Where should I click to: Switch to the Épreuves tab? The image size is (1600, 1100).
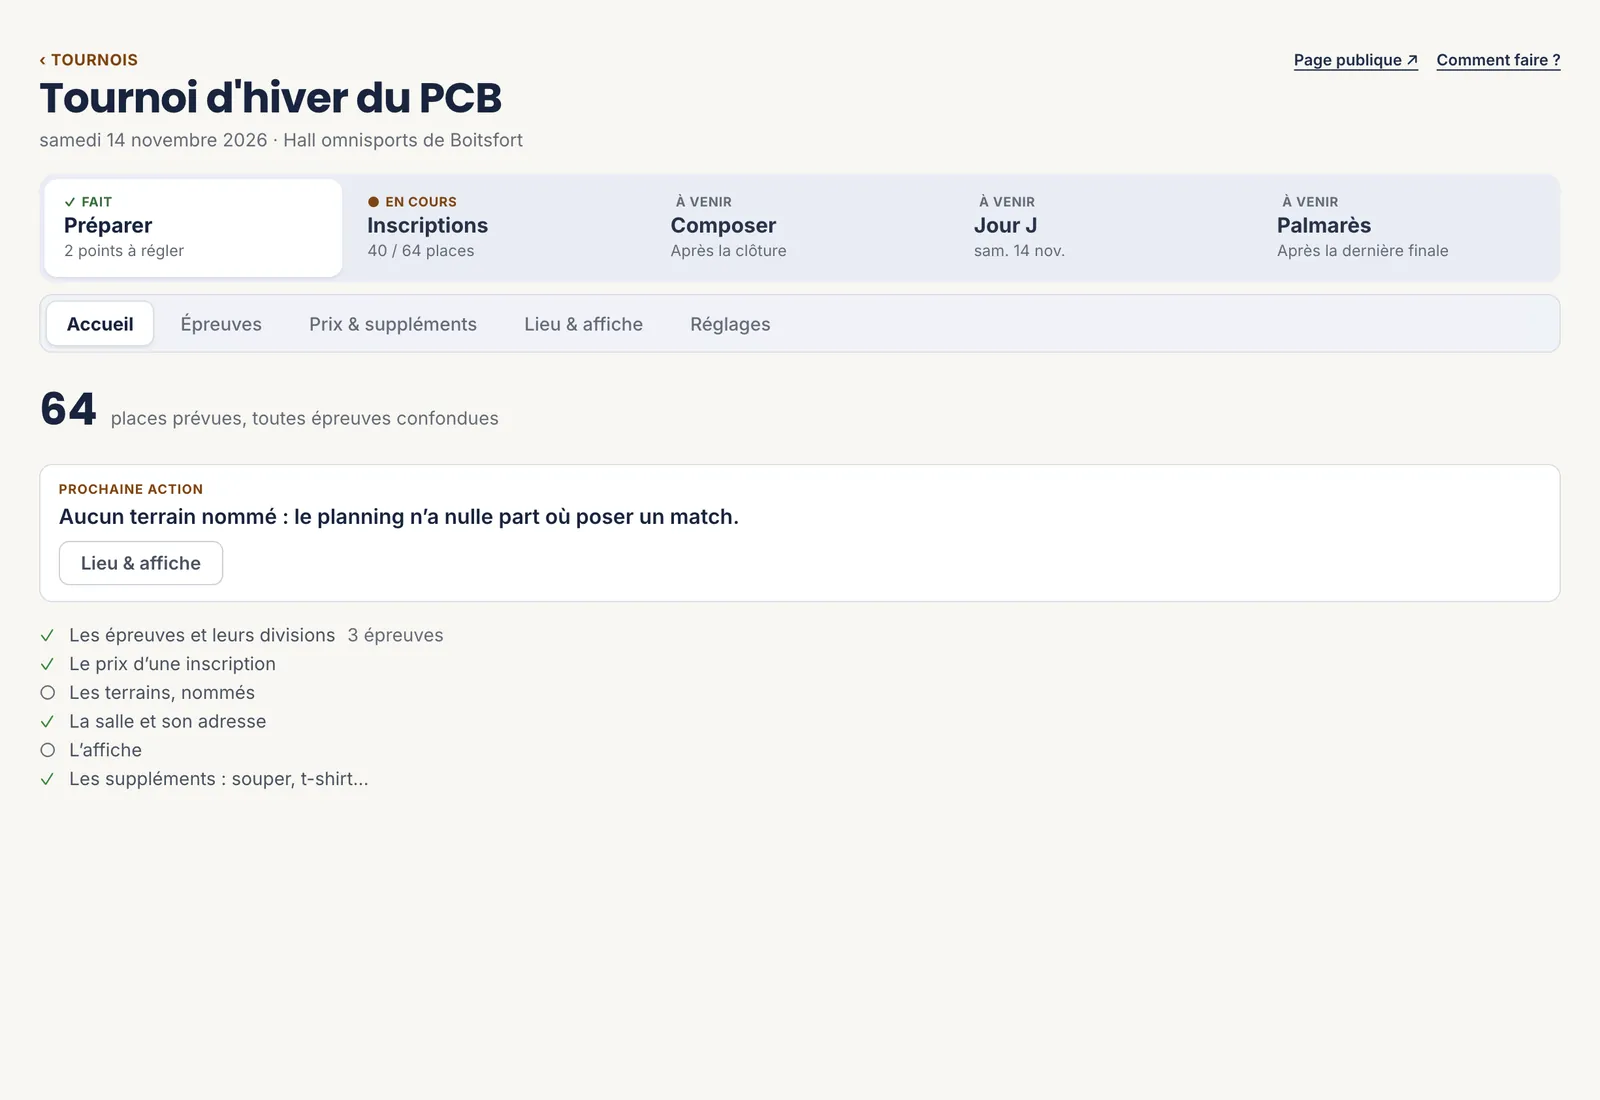coord(221,324)
